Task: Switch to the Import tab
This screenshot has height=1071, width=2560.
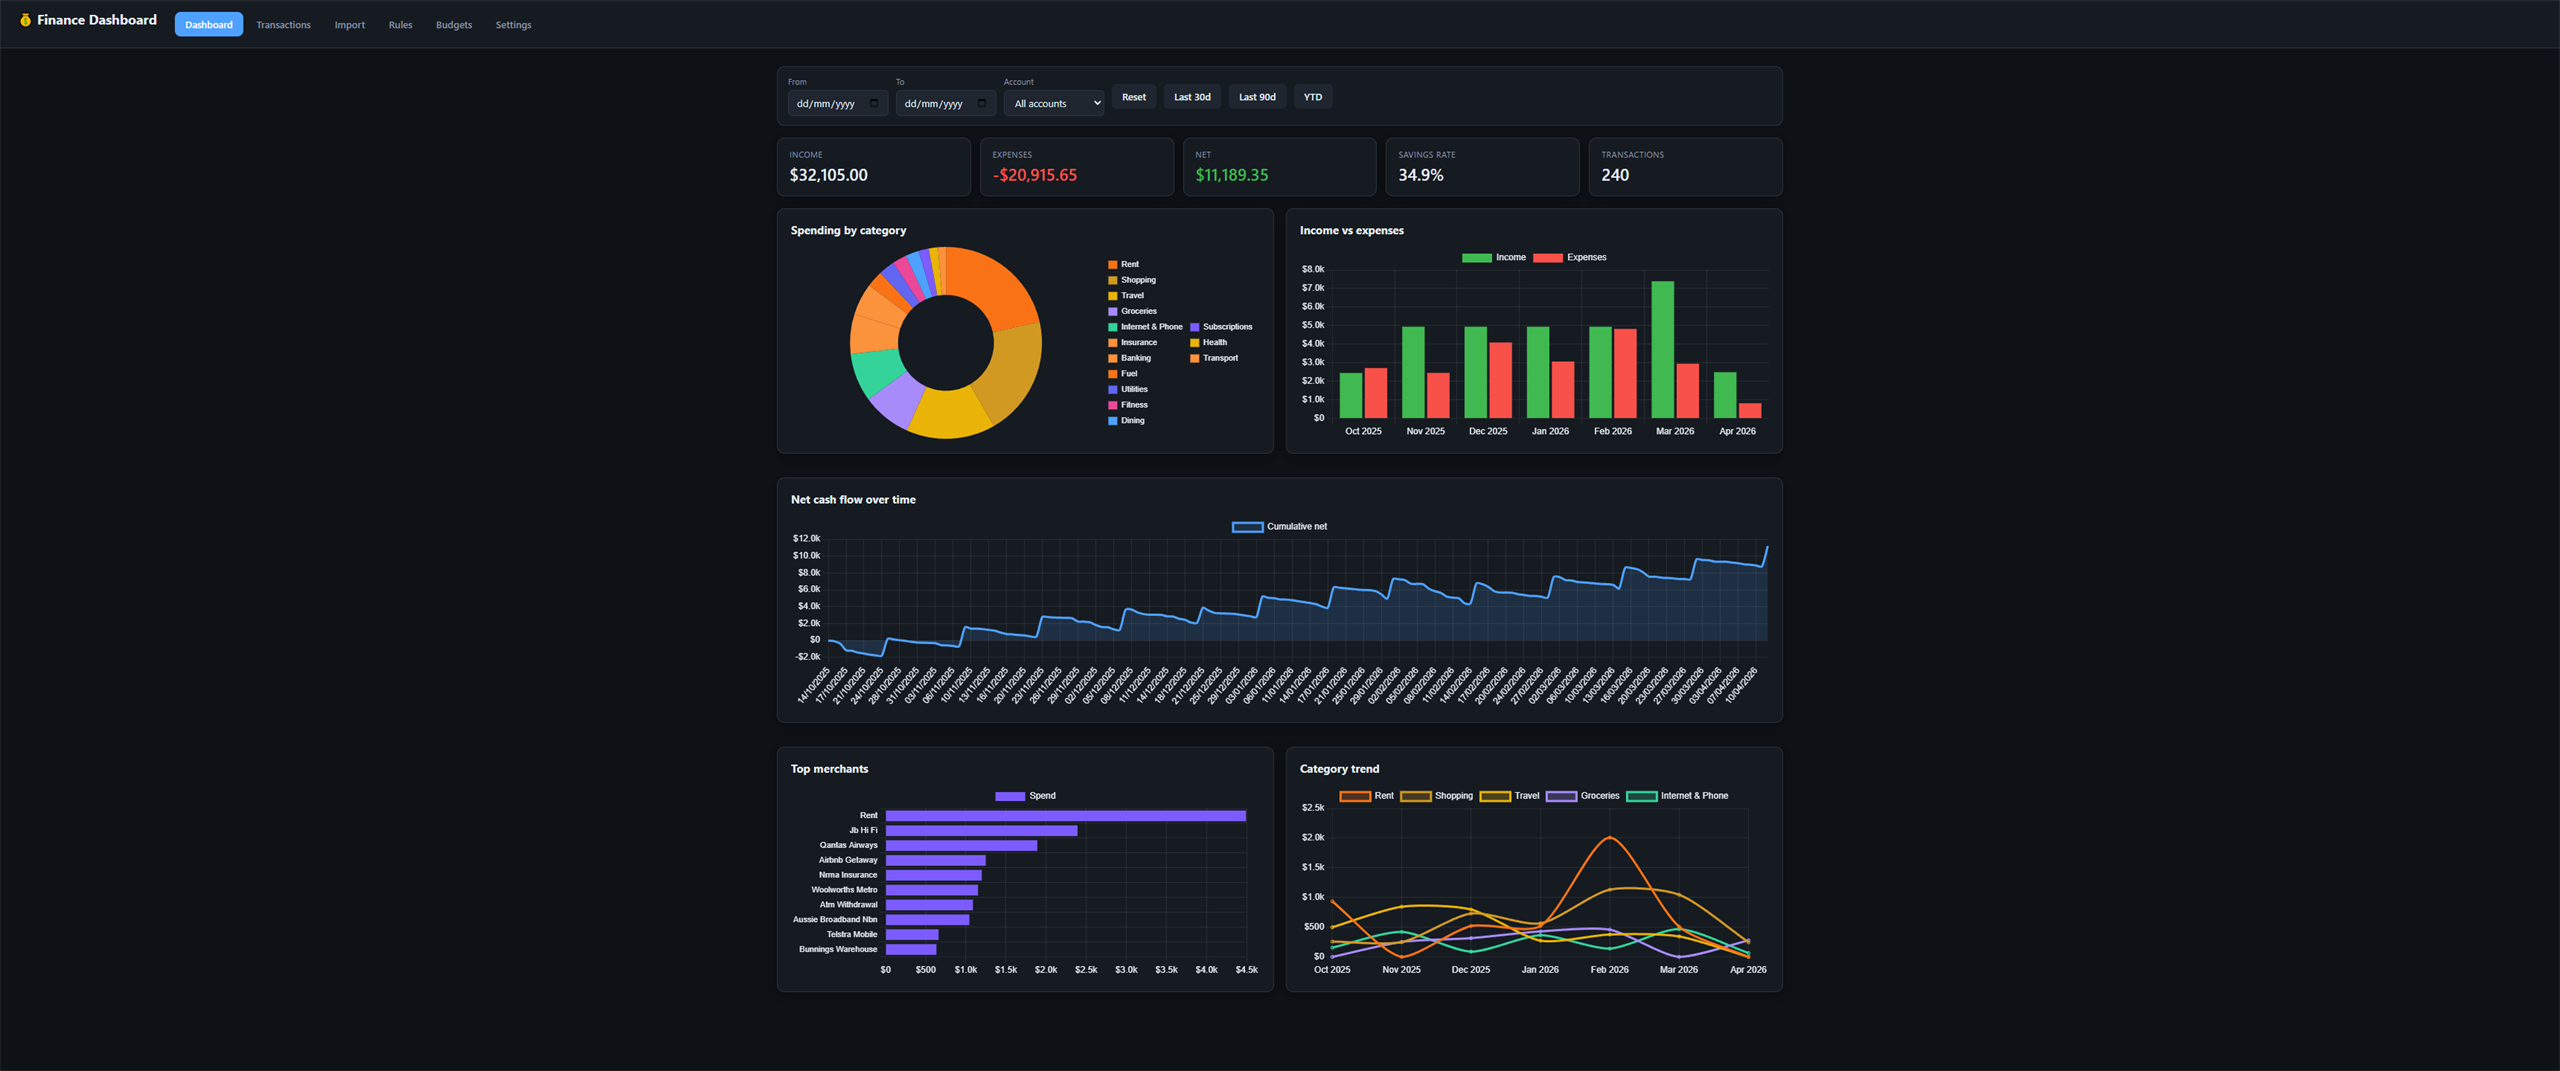Action: [x=349, y=25]
